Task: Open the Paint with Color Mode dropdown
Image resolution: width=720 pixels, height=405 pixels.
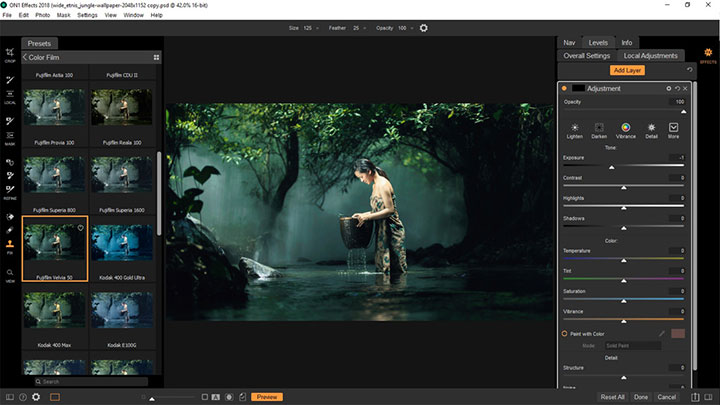Action: 630,345
